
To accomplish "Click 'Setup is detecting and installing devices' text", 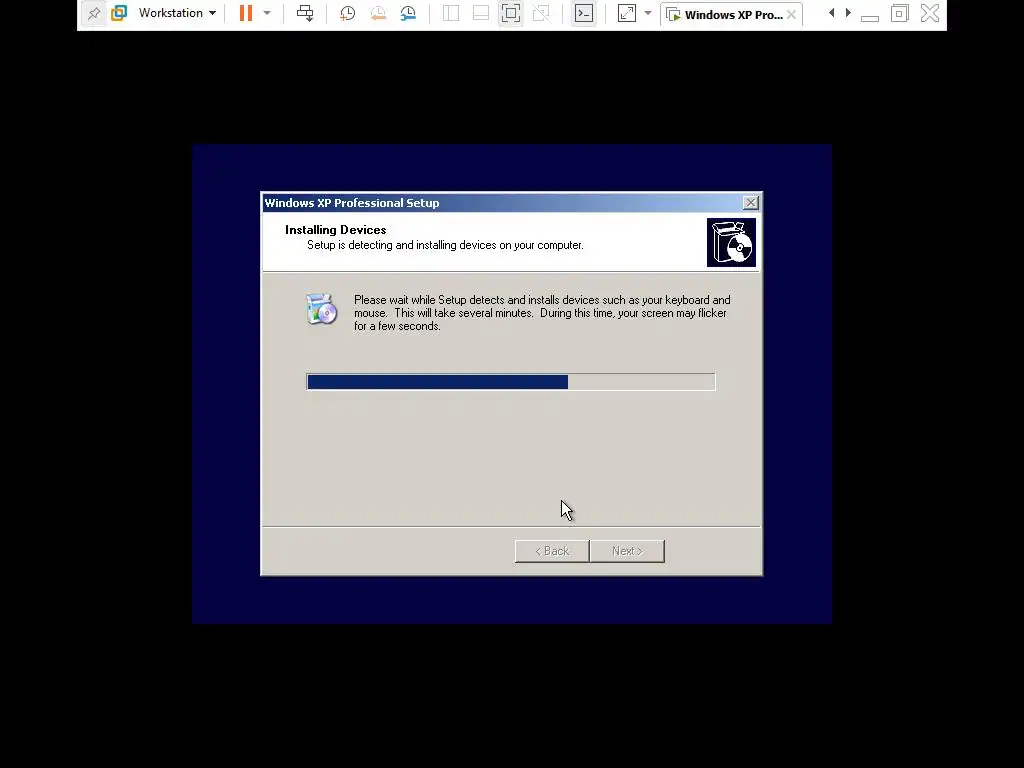I will tap(445, 245).
